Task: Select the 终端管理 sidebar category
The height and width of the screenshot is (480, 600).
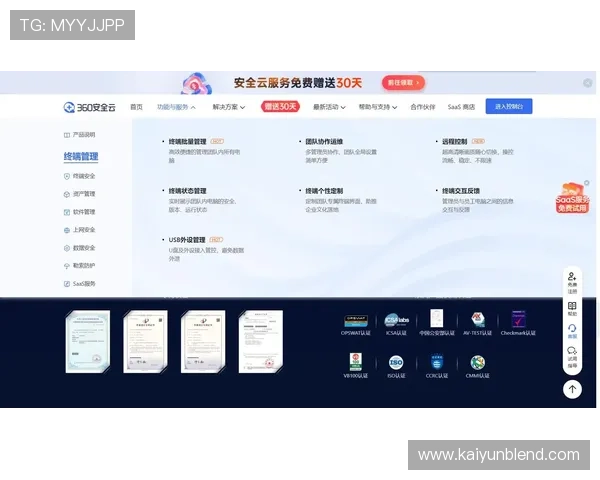Action: click(x=81, y=156)
